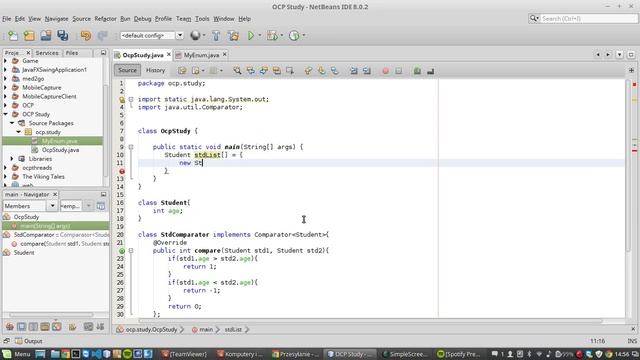The height and width of the screenshot is (360, 640).
Task: Expand the Libraries node
Action: pos(12,159)
